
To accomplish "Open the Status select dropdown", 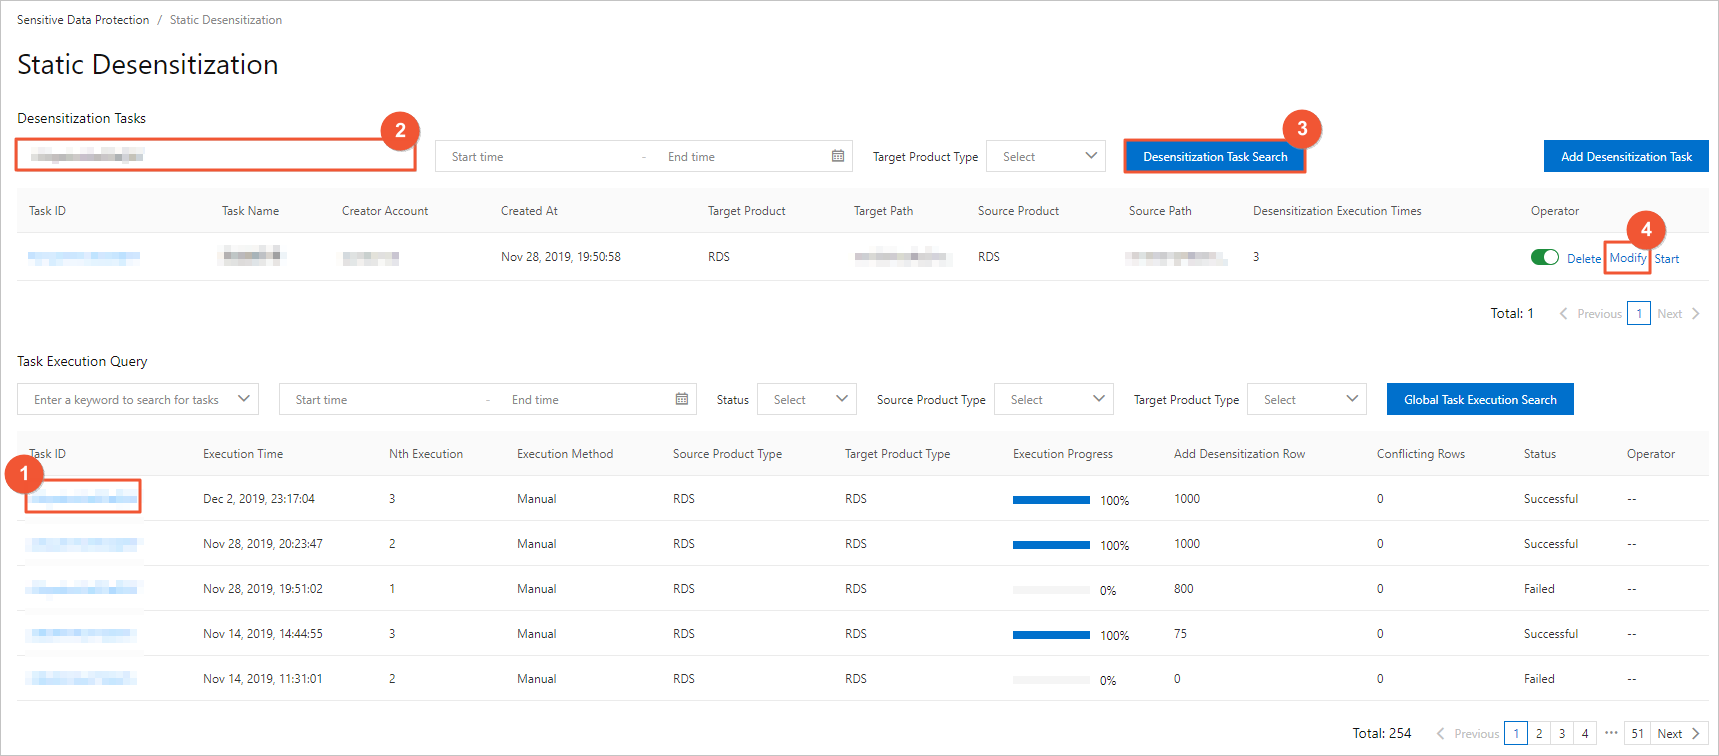I will click(x=807, y=399).
